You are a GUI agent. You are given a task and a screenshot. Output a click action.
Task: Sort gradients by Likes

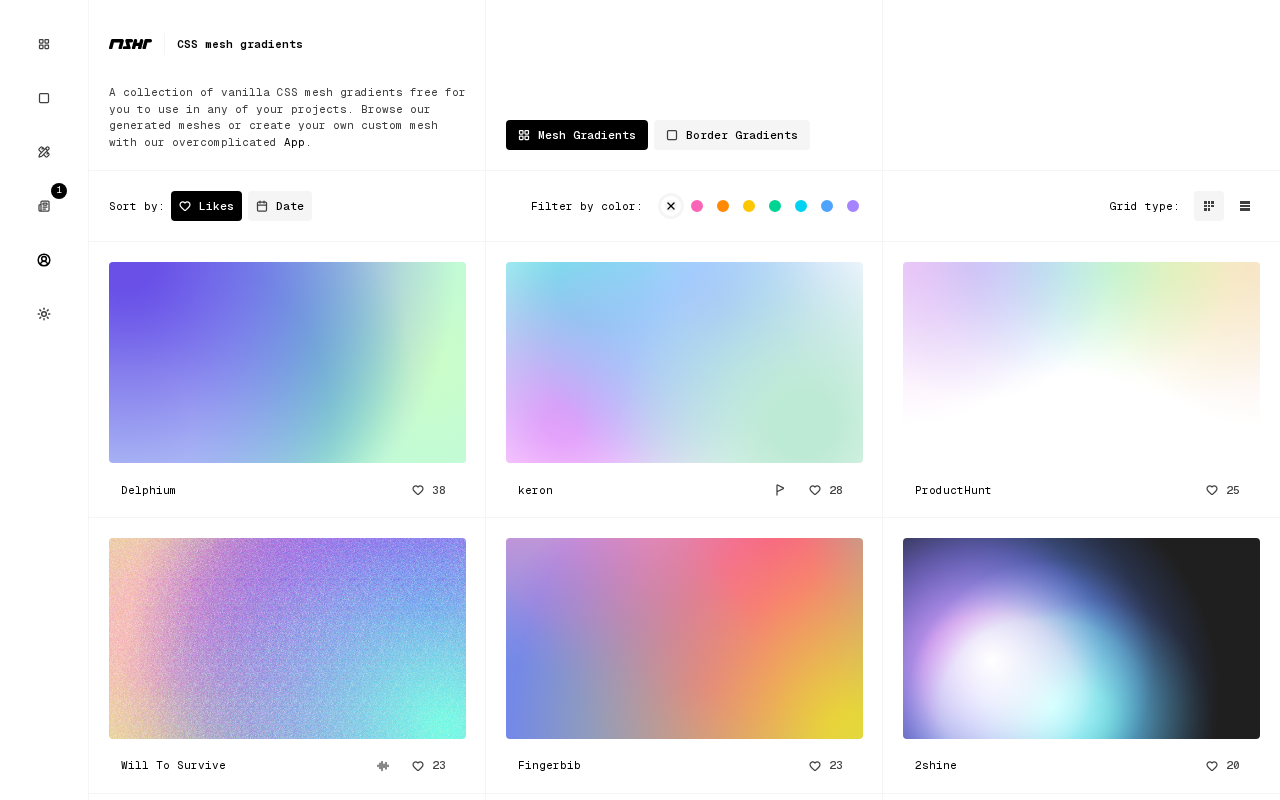click(206, 206)
